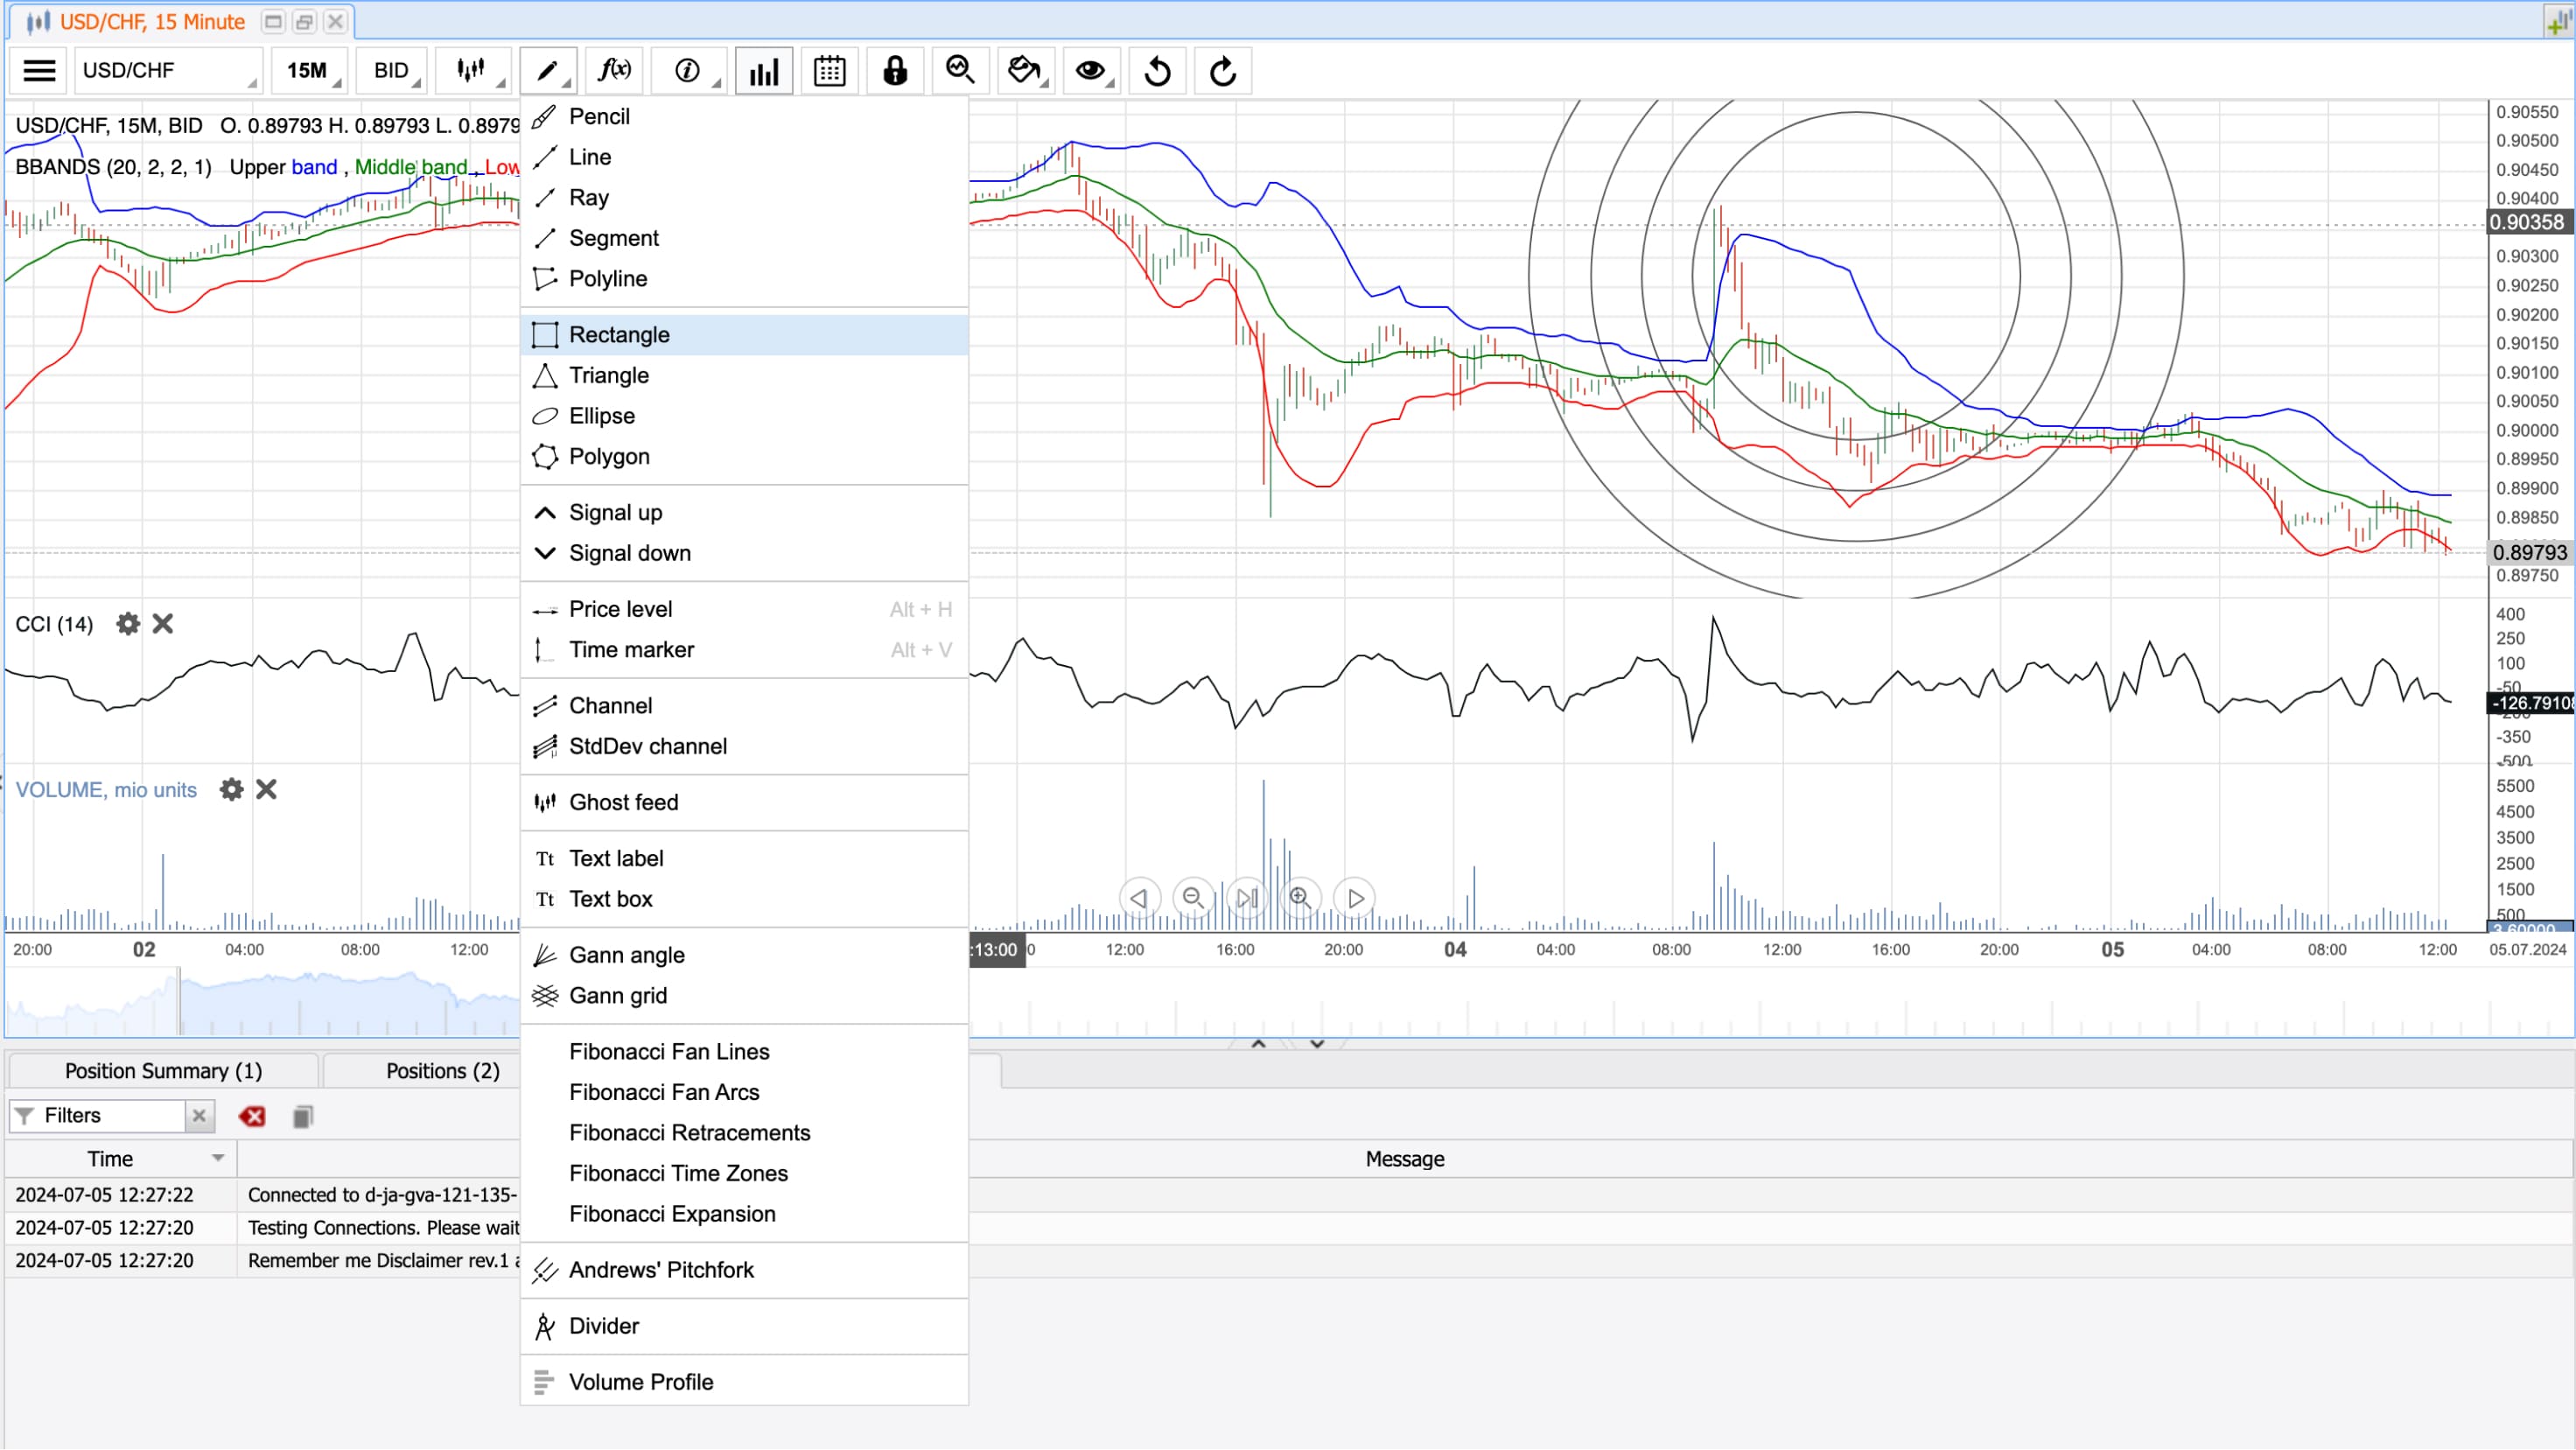This screenshot has width=2576, height=1450.
Task: Toggle the eye visibility button
Action: (x=1089, y=71)
